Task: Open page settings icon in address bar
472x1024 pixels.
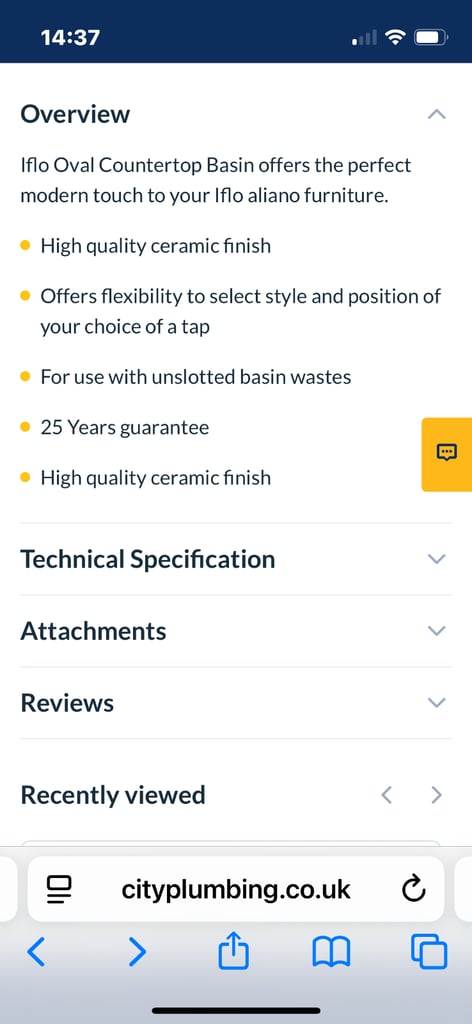Action: 59,889
